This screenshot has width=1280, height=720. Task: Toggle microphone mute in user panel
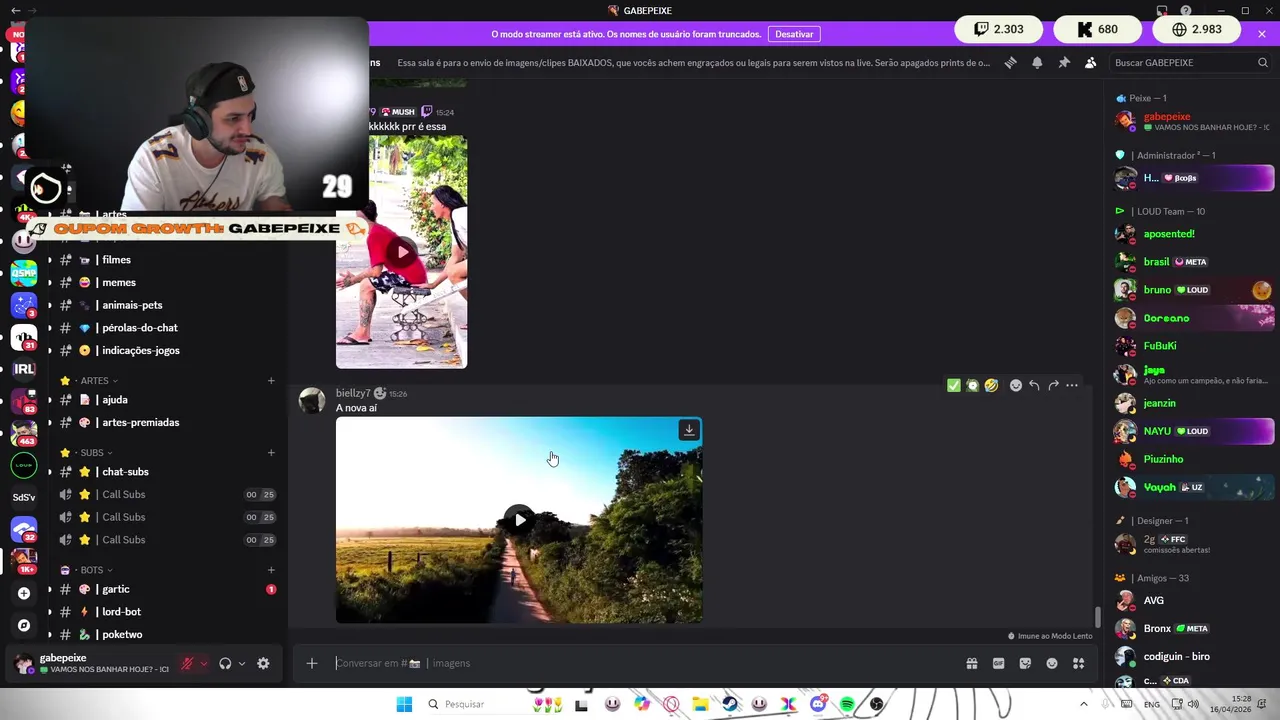187,663
